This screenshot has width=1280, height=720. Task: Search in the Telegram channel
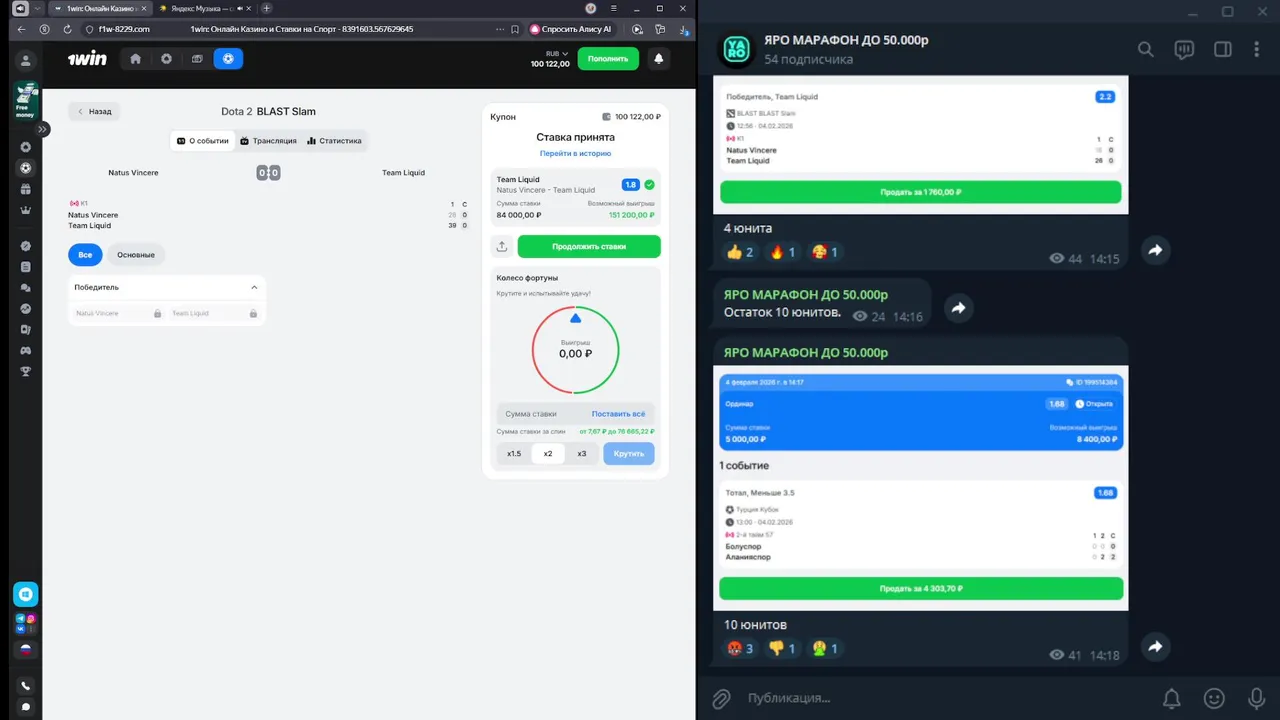point(1146,49)
